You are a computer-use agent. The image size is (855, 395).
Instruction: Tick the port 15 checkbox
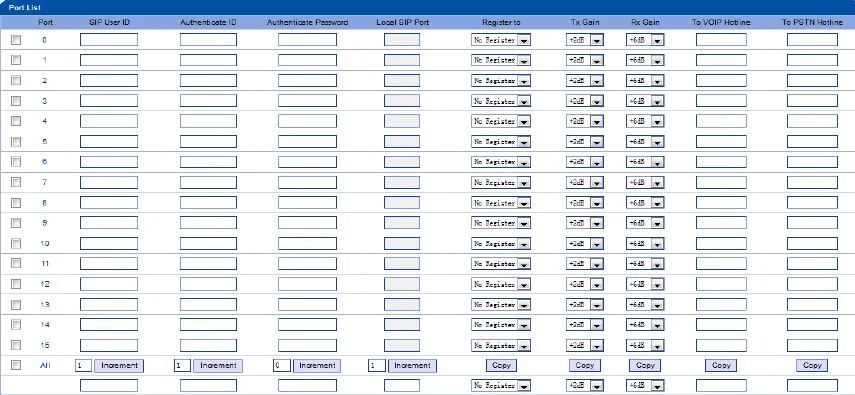coord(16,345)
